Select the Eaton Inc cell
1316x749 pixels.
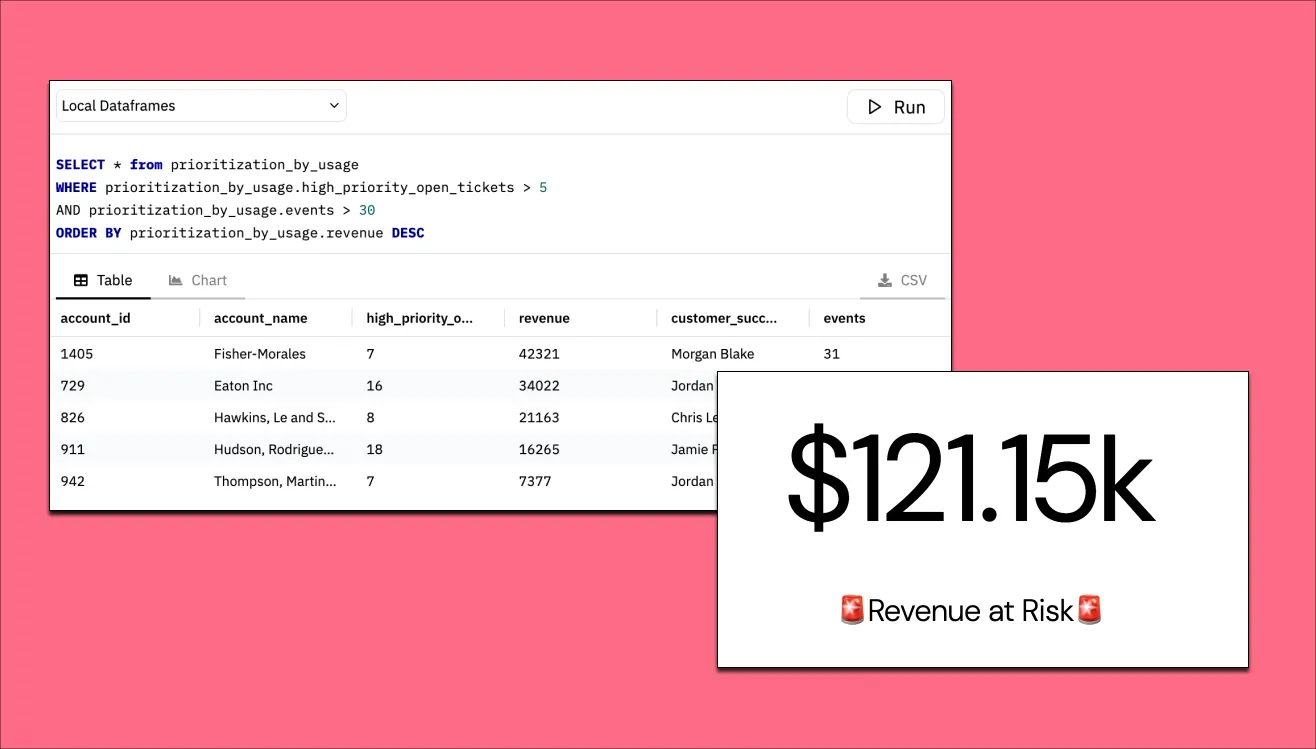243,386
